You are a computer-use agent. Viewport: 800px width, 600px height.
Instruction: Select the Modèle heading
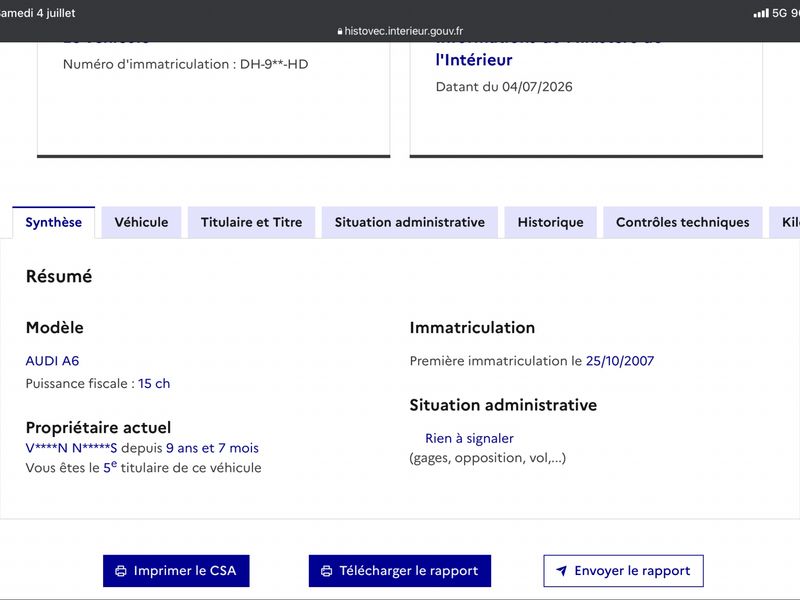pyautogui.click(x=55, y=328)
